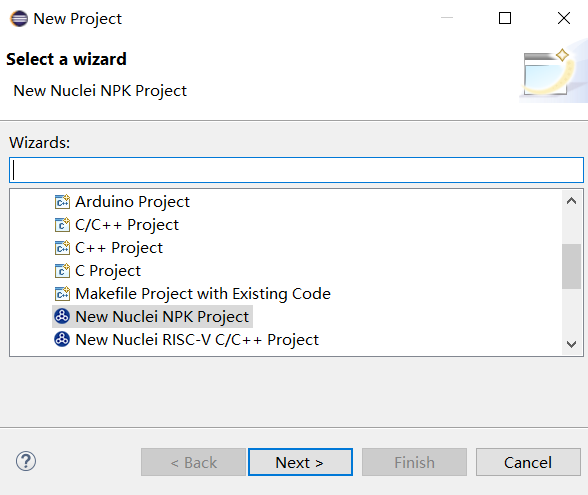Click the Eclipse icon in title bar
588x495 pixels.
tap(19, 18)
